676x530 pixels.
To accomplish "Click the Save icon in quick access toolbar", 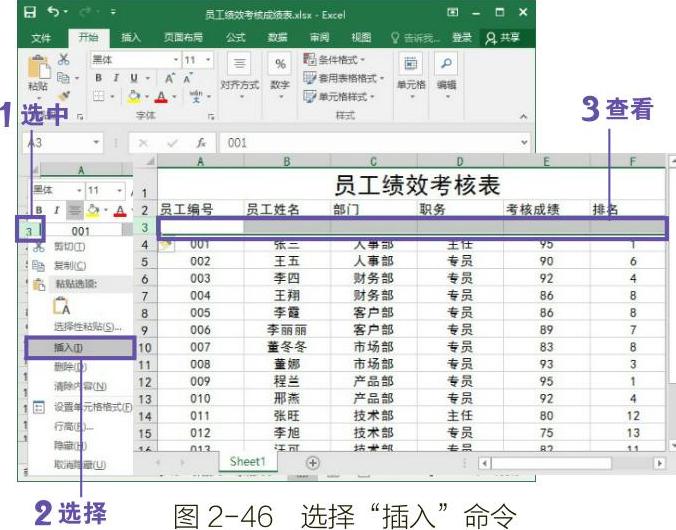I will click(x=30, y=13).
